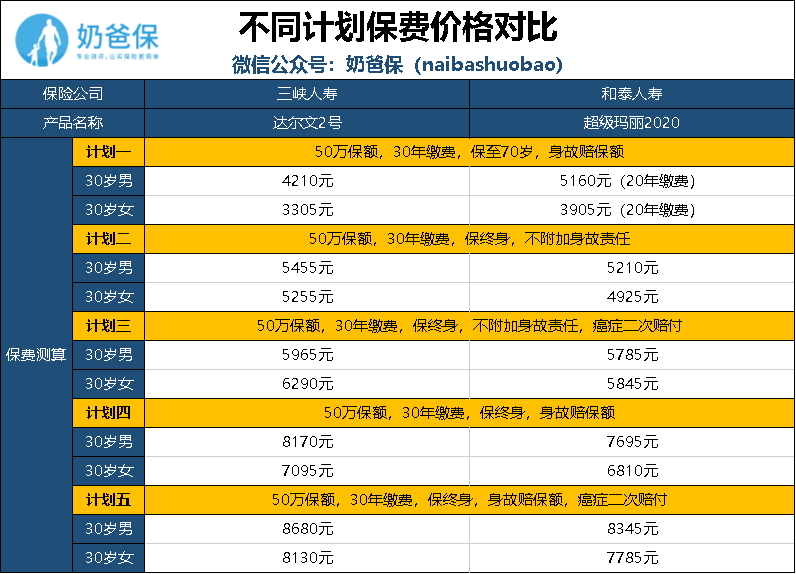The width and height of the screenshot is (796, 574).
Task: Click the 5785元 premium cell
Action: coord(632,354)
